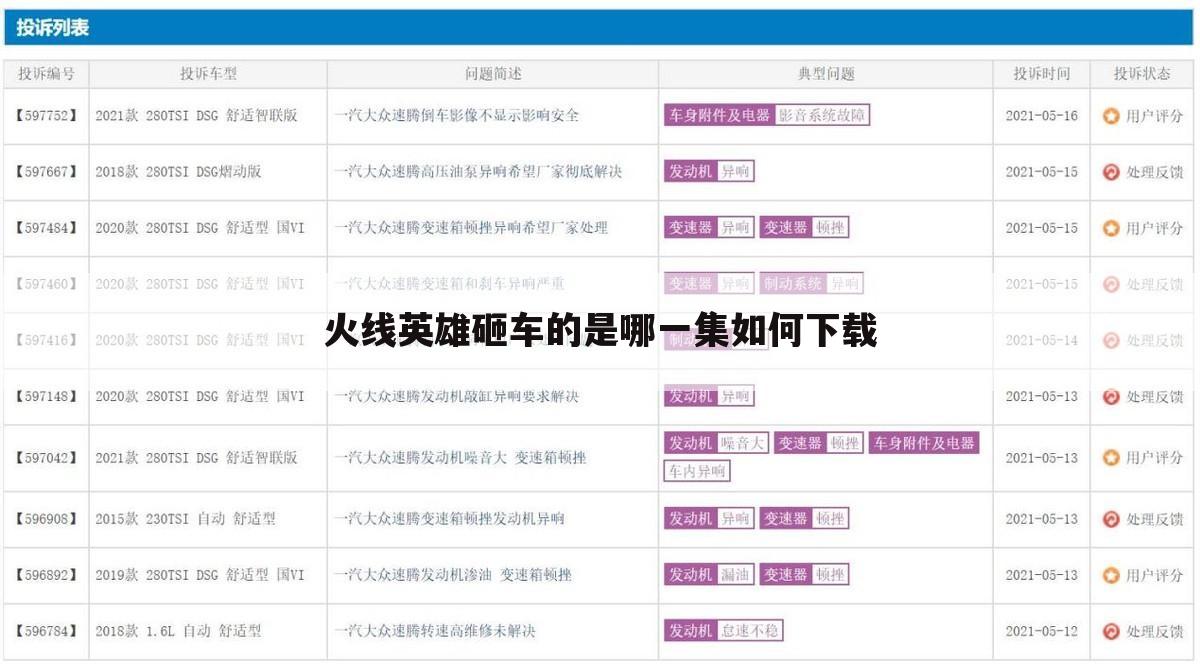Viewport: 1200px width, 664px height.
Task: Open complaint 一汽大众速腾发动机敲缸异响要求解决
Action: (457, 397)
